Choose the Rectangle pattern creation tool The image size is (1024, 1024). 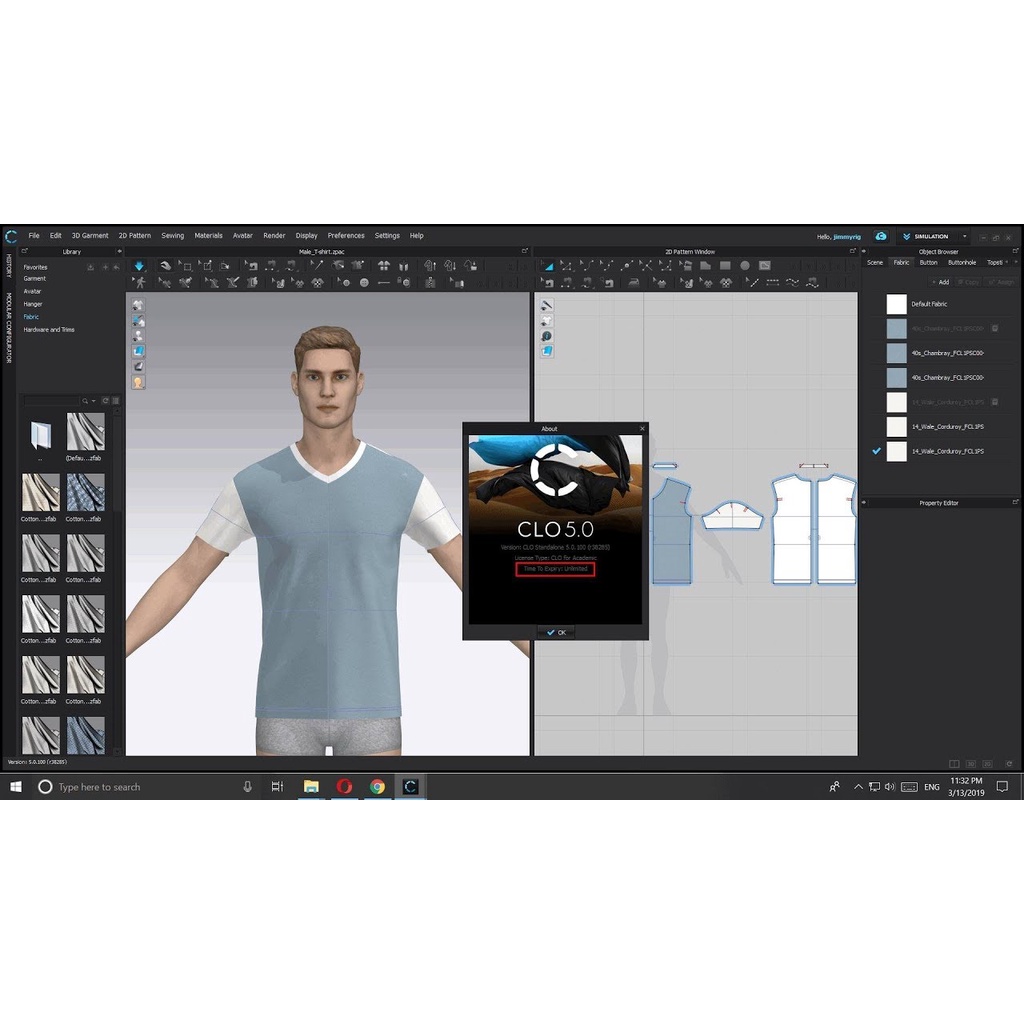725,265
